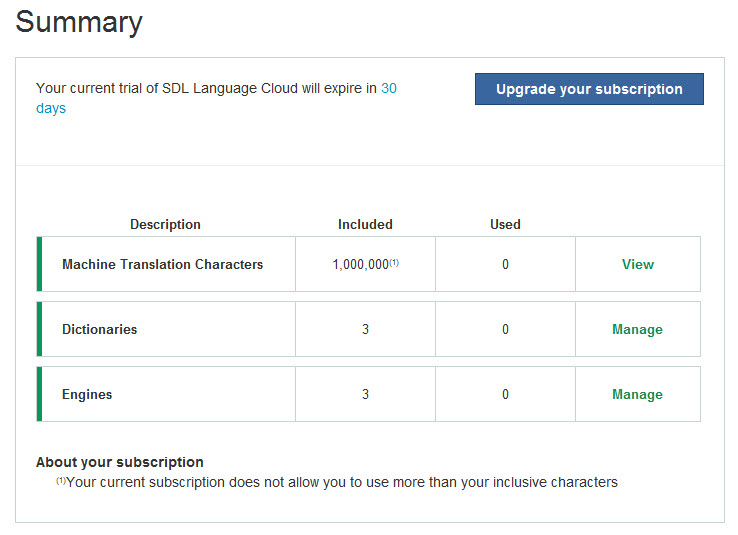Click the Included value in Engines row
This screenshot has width=738, height=535.
(x=365, y=394)
